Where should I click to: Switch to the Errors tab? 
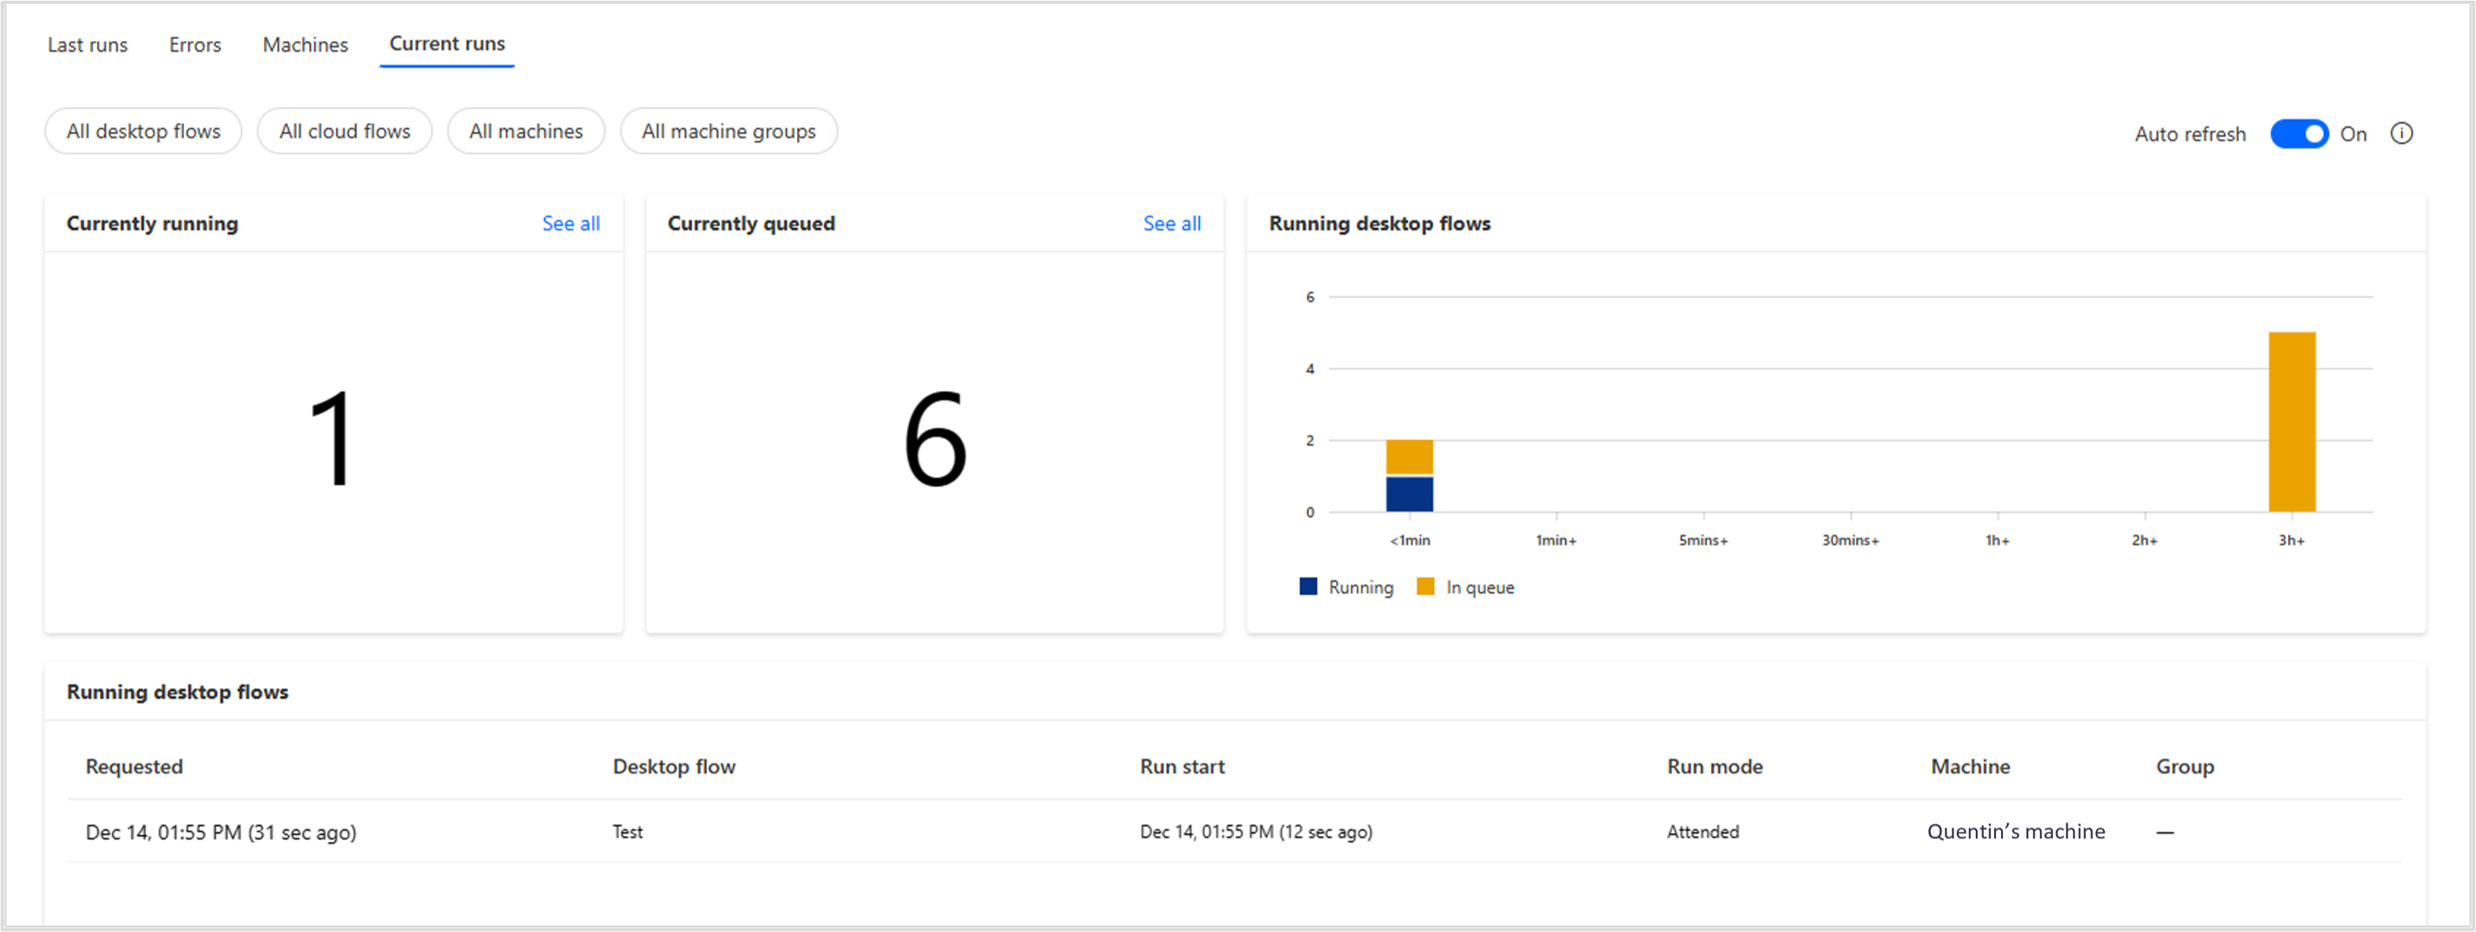tap(195, 45)
